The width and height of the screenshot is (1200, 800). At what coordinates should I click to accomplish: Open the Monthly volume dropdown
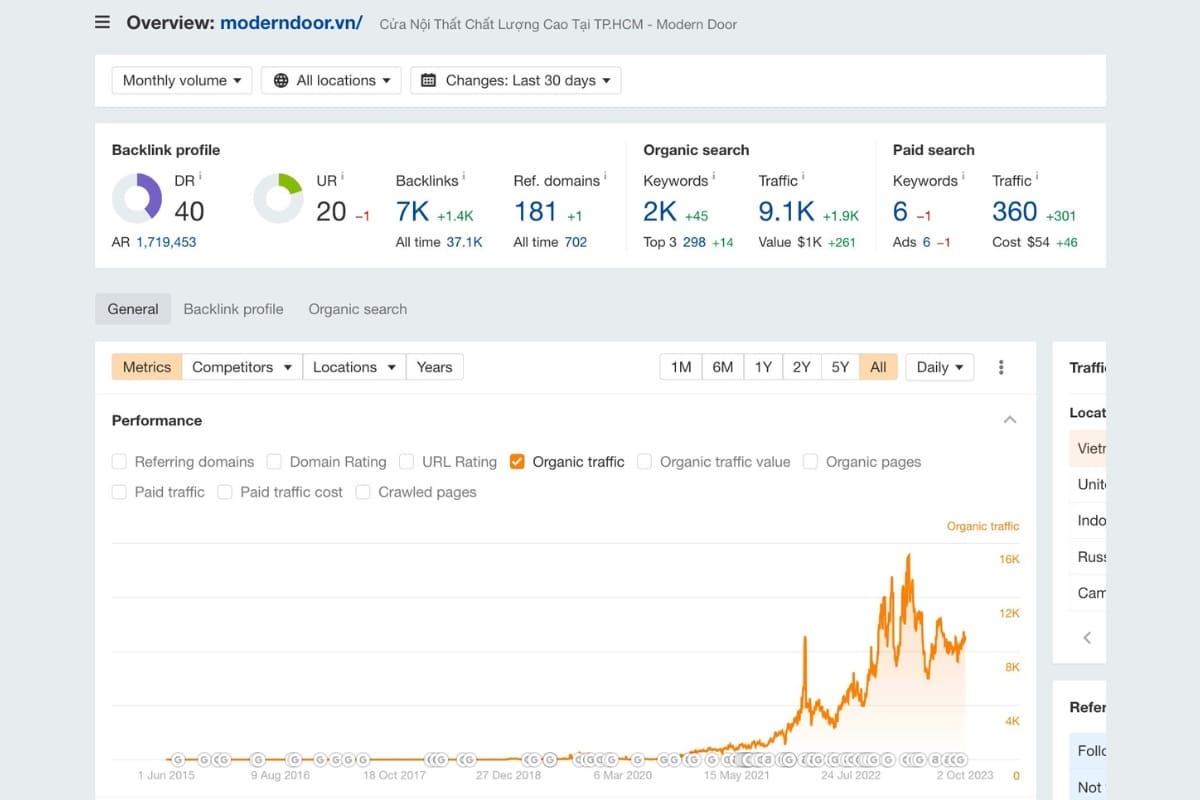click(x=182, y=80)
